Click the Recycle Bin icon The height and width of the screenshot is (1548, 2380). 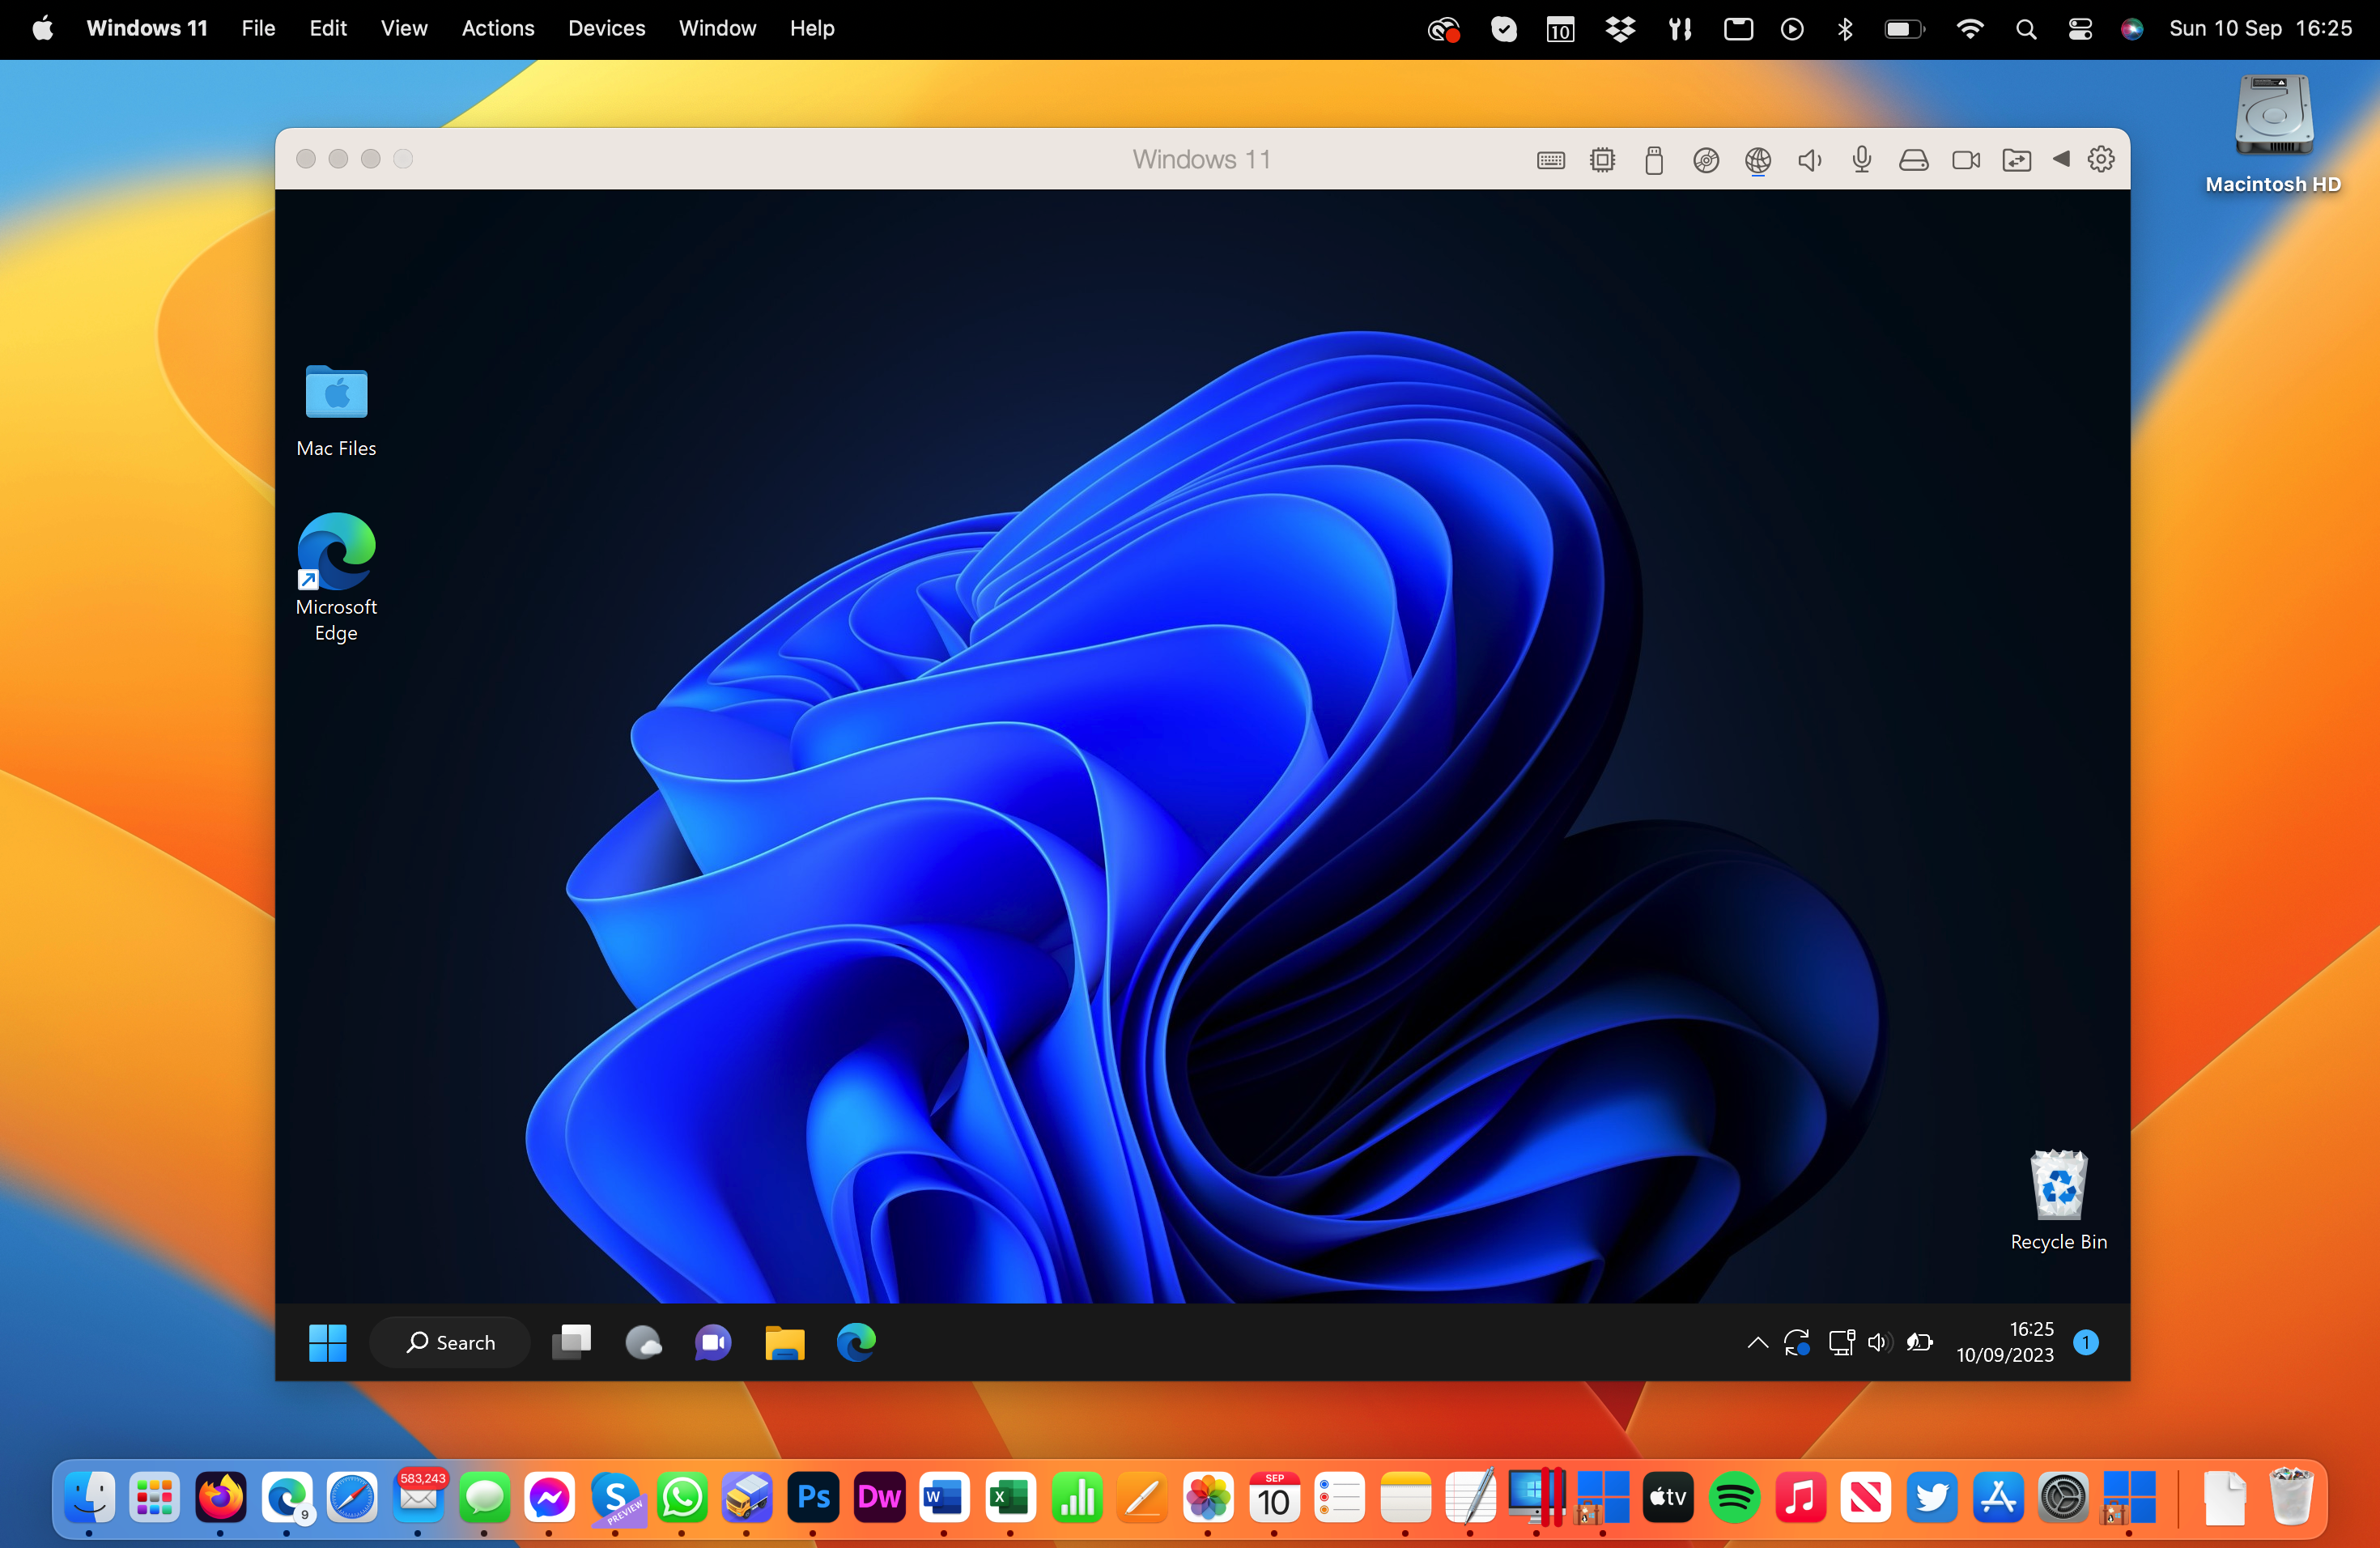point(2057,1187)
